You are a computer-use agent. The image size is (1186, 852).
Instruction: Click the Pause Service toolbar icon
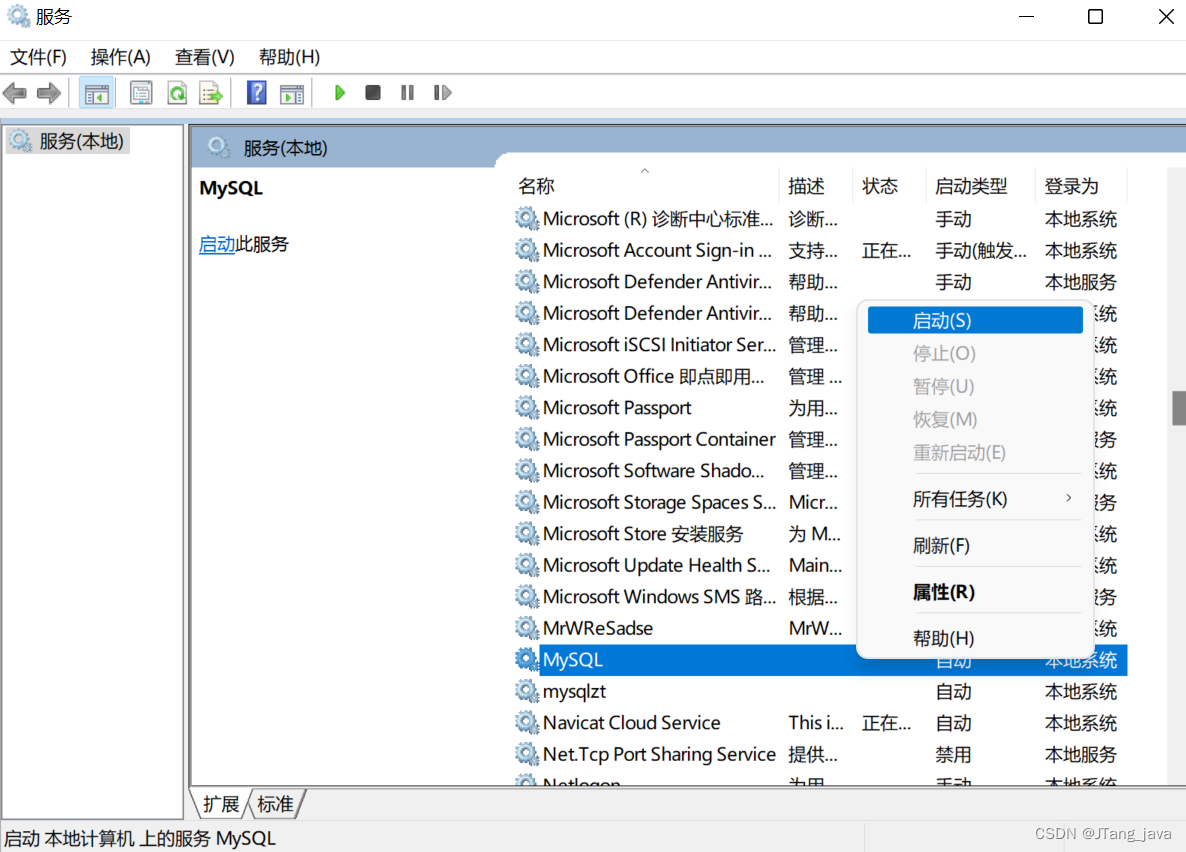tap(407, 92)
